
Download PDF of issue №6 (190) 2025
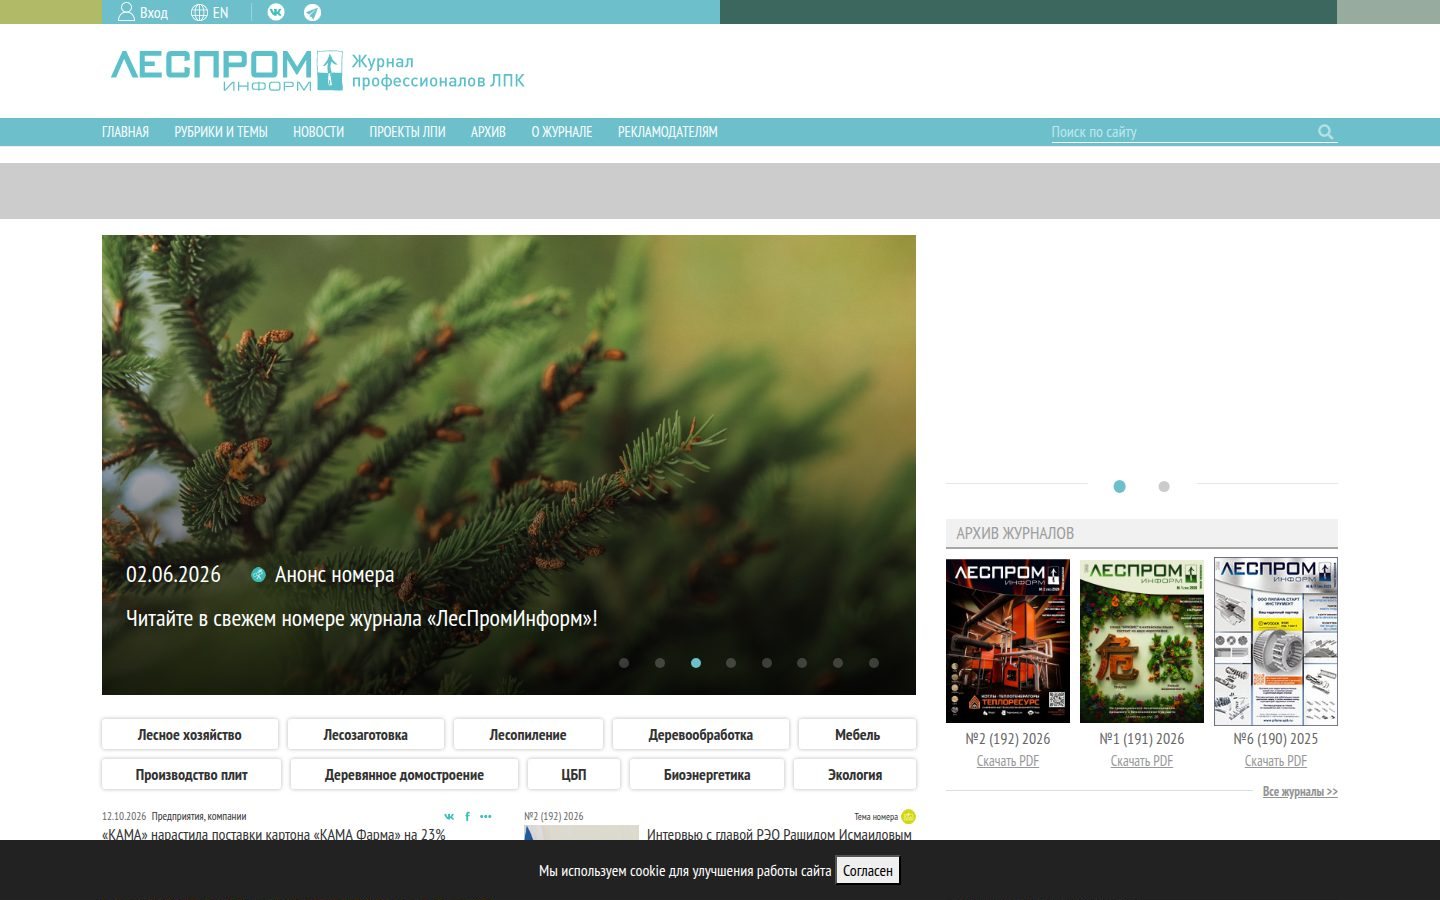[x=1276, y=761]
